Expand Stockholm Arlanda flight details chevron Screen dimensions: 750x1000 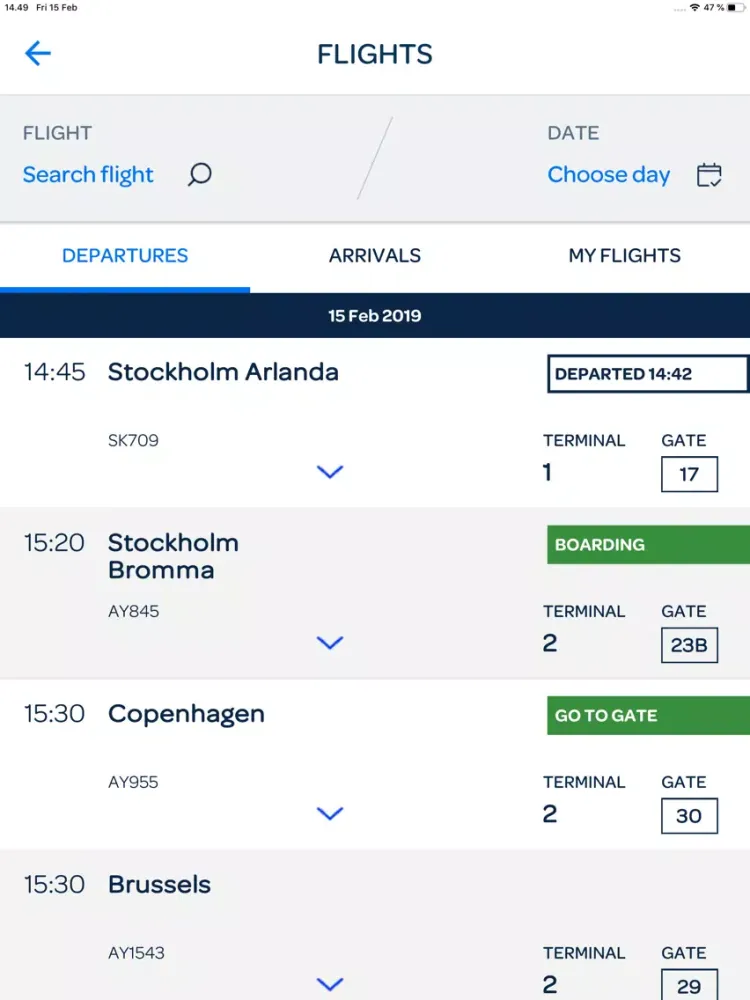click(x=329, y=472)
